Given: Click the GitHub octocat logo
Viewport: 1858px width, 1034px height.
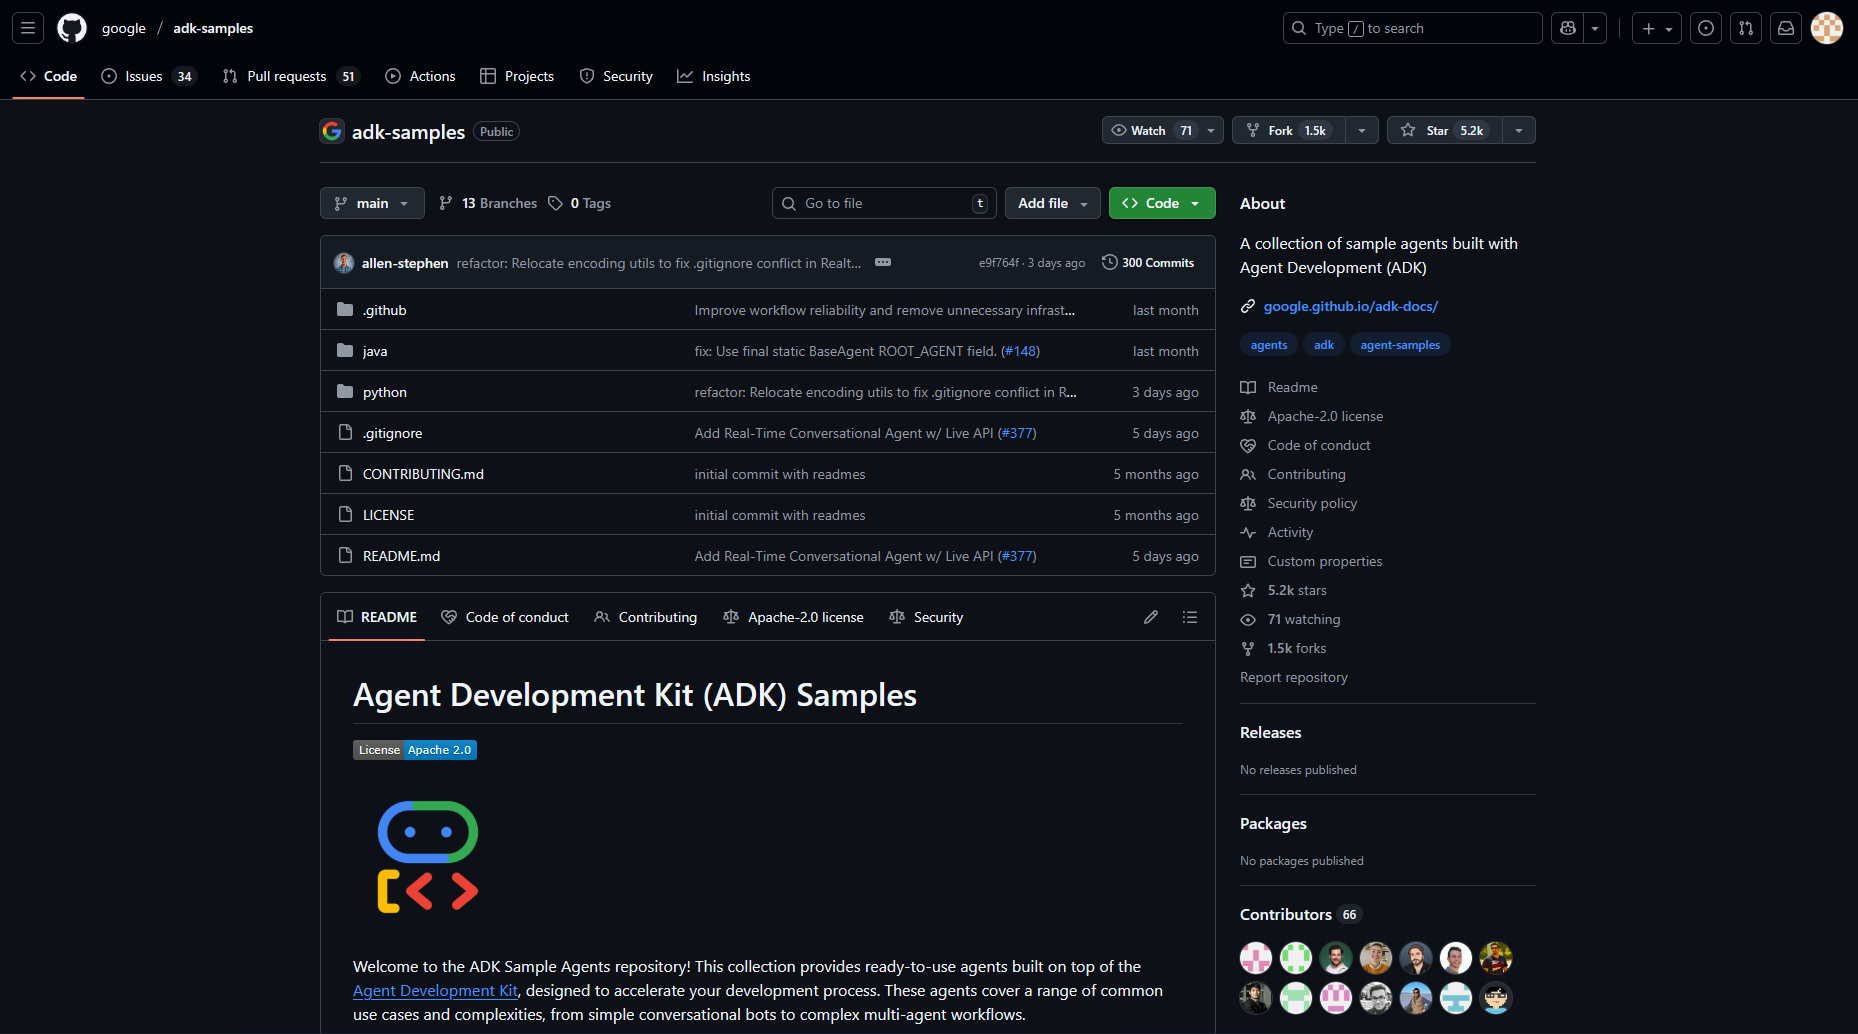Looking at the screenshot, I should pyautogui.click(x=71, y=27).
